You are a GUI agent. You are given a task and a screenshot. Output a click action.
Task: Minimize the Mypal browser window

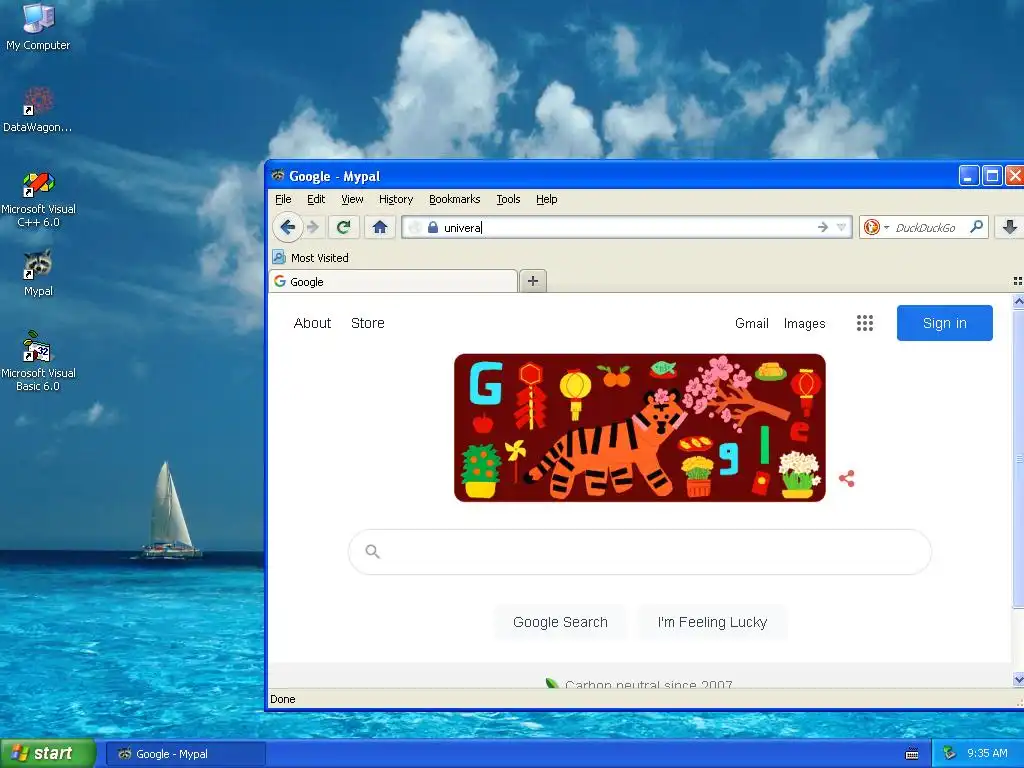click(968, 176)
